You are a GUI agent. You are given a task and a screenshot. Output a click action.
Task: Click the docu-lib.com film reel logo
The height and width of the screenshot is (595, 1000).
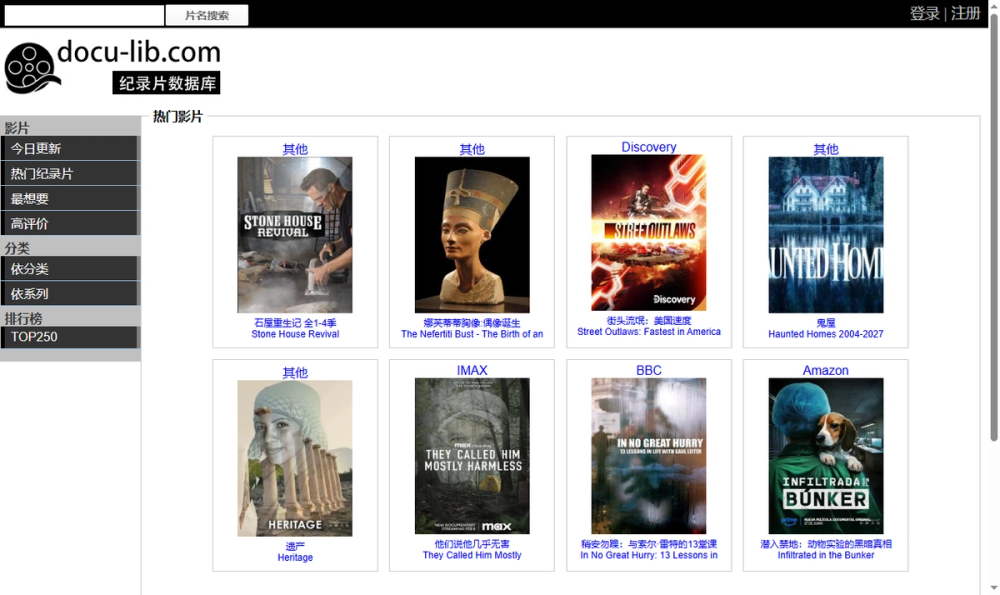[x=112, y=67]
